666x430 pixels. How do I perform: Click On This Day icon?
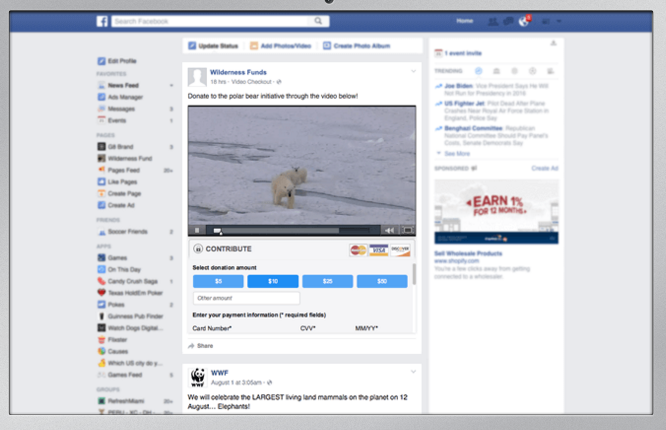click(102, 269)
